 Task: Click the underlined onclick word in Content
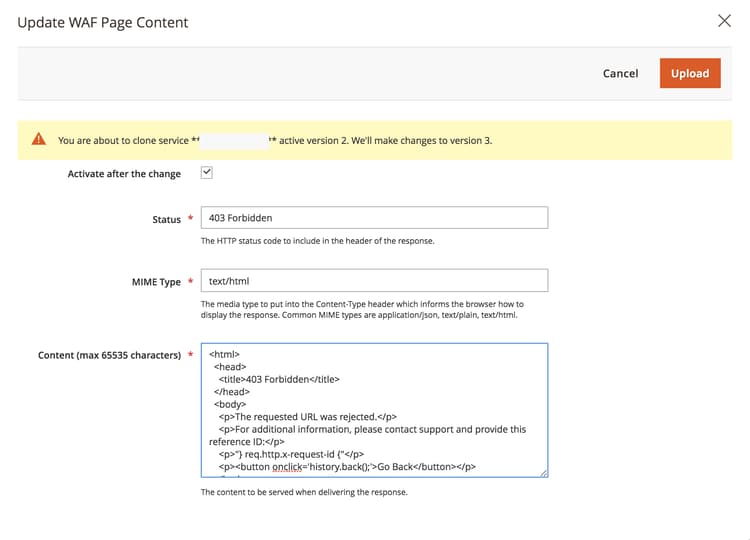(x=292, y=466)
